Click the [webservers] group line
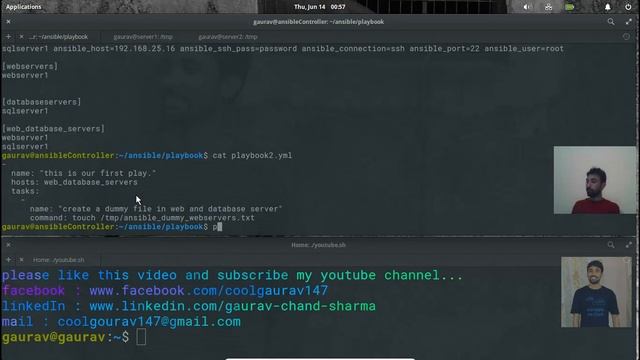This screenshot has height=360, width=640. point(30,66)
